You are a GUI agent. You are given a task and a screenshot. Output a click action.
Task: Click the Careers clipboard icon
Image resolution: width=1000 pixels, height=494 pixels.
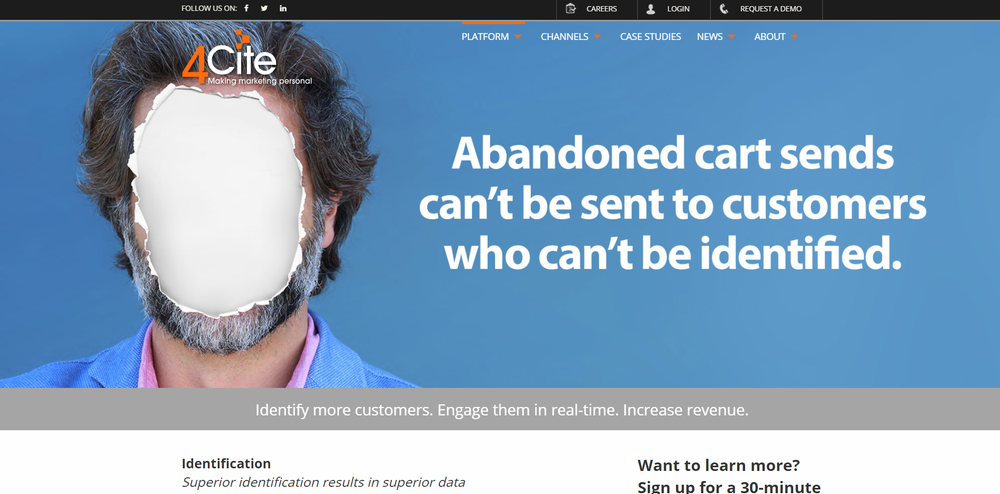(571, 8)
